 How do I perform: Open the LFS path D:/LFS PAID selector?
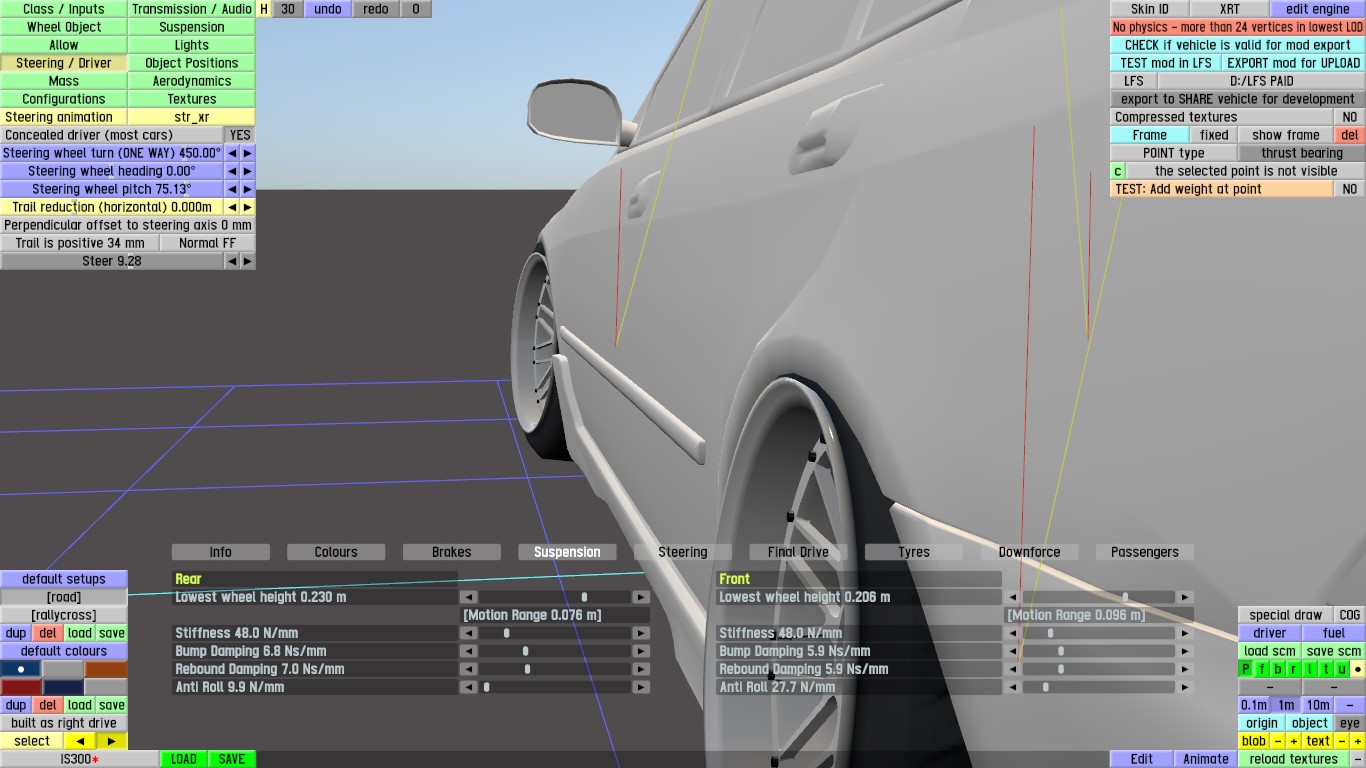click(1262, 81)
